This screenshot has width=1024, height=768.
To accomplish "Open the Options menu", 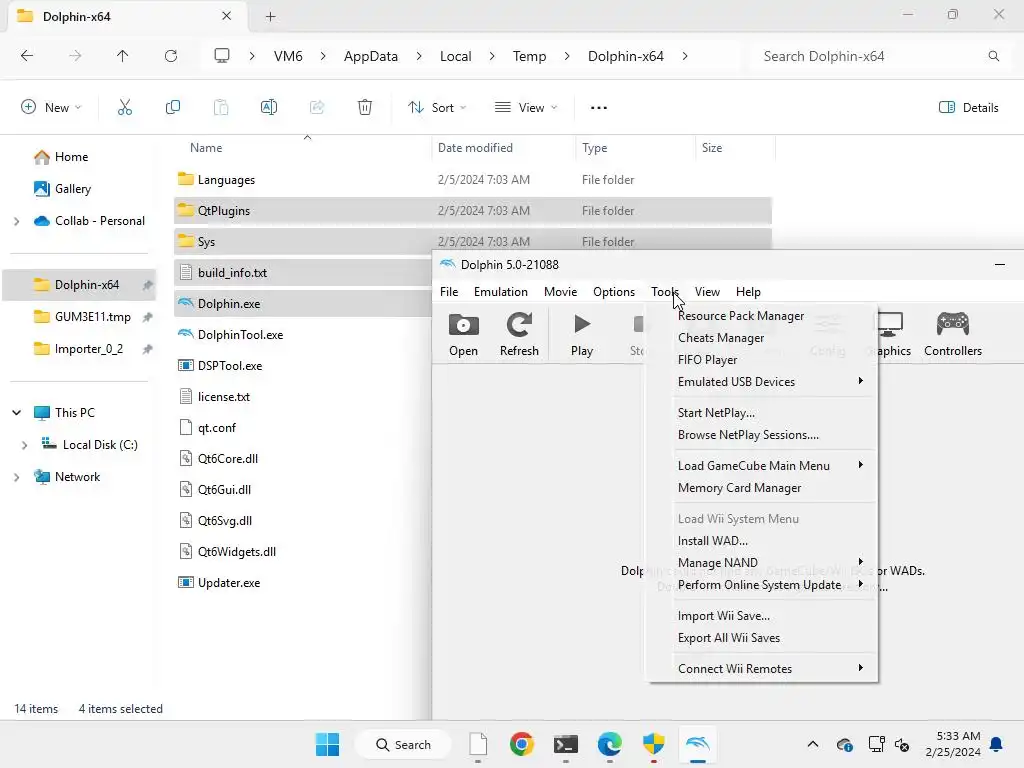I will [614, 292].
